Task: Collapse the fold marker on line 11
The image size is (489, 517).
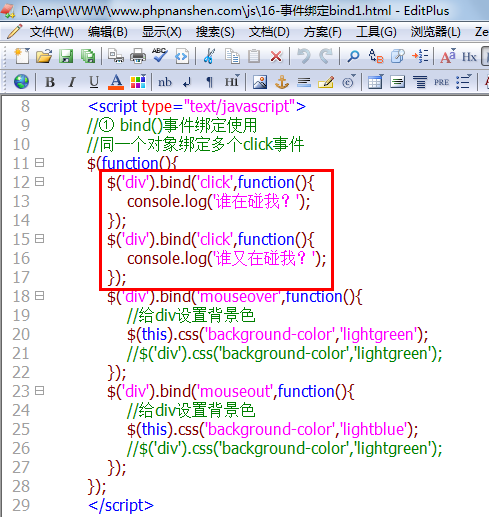Action: pos(40,163)
